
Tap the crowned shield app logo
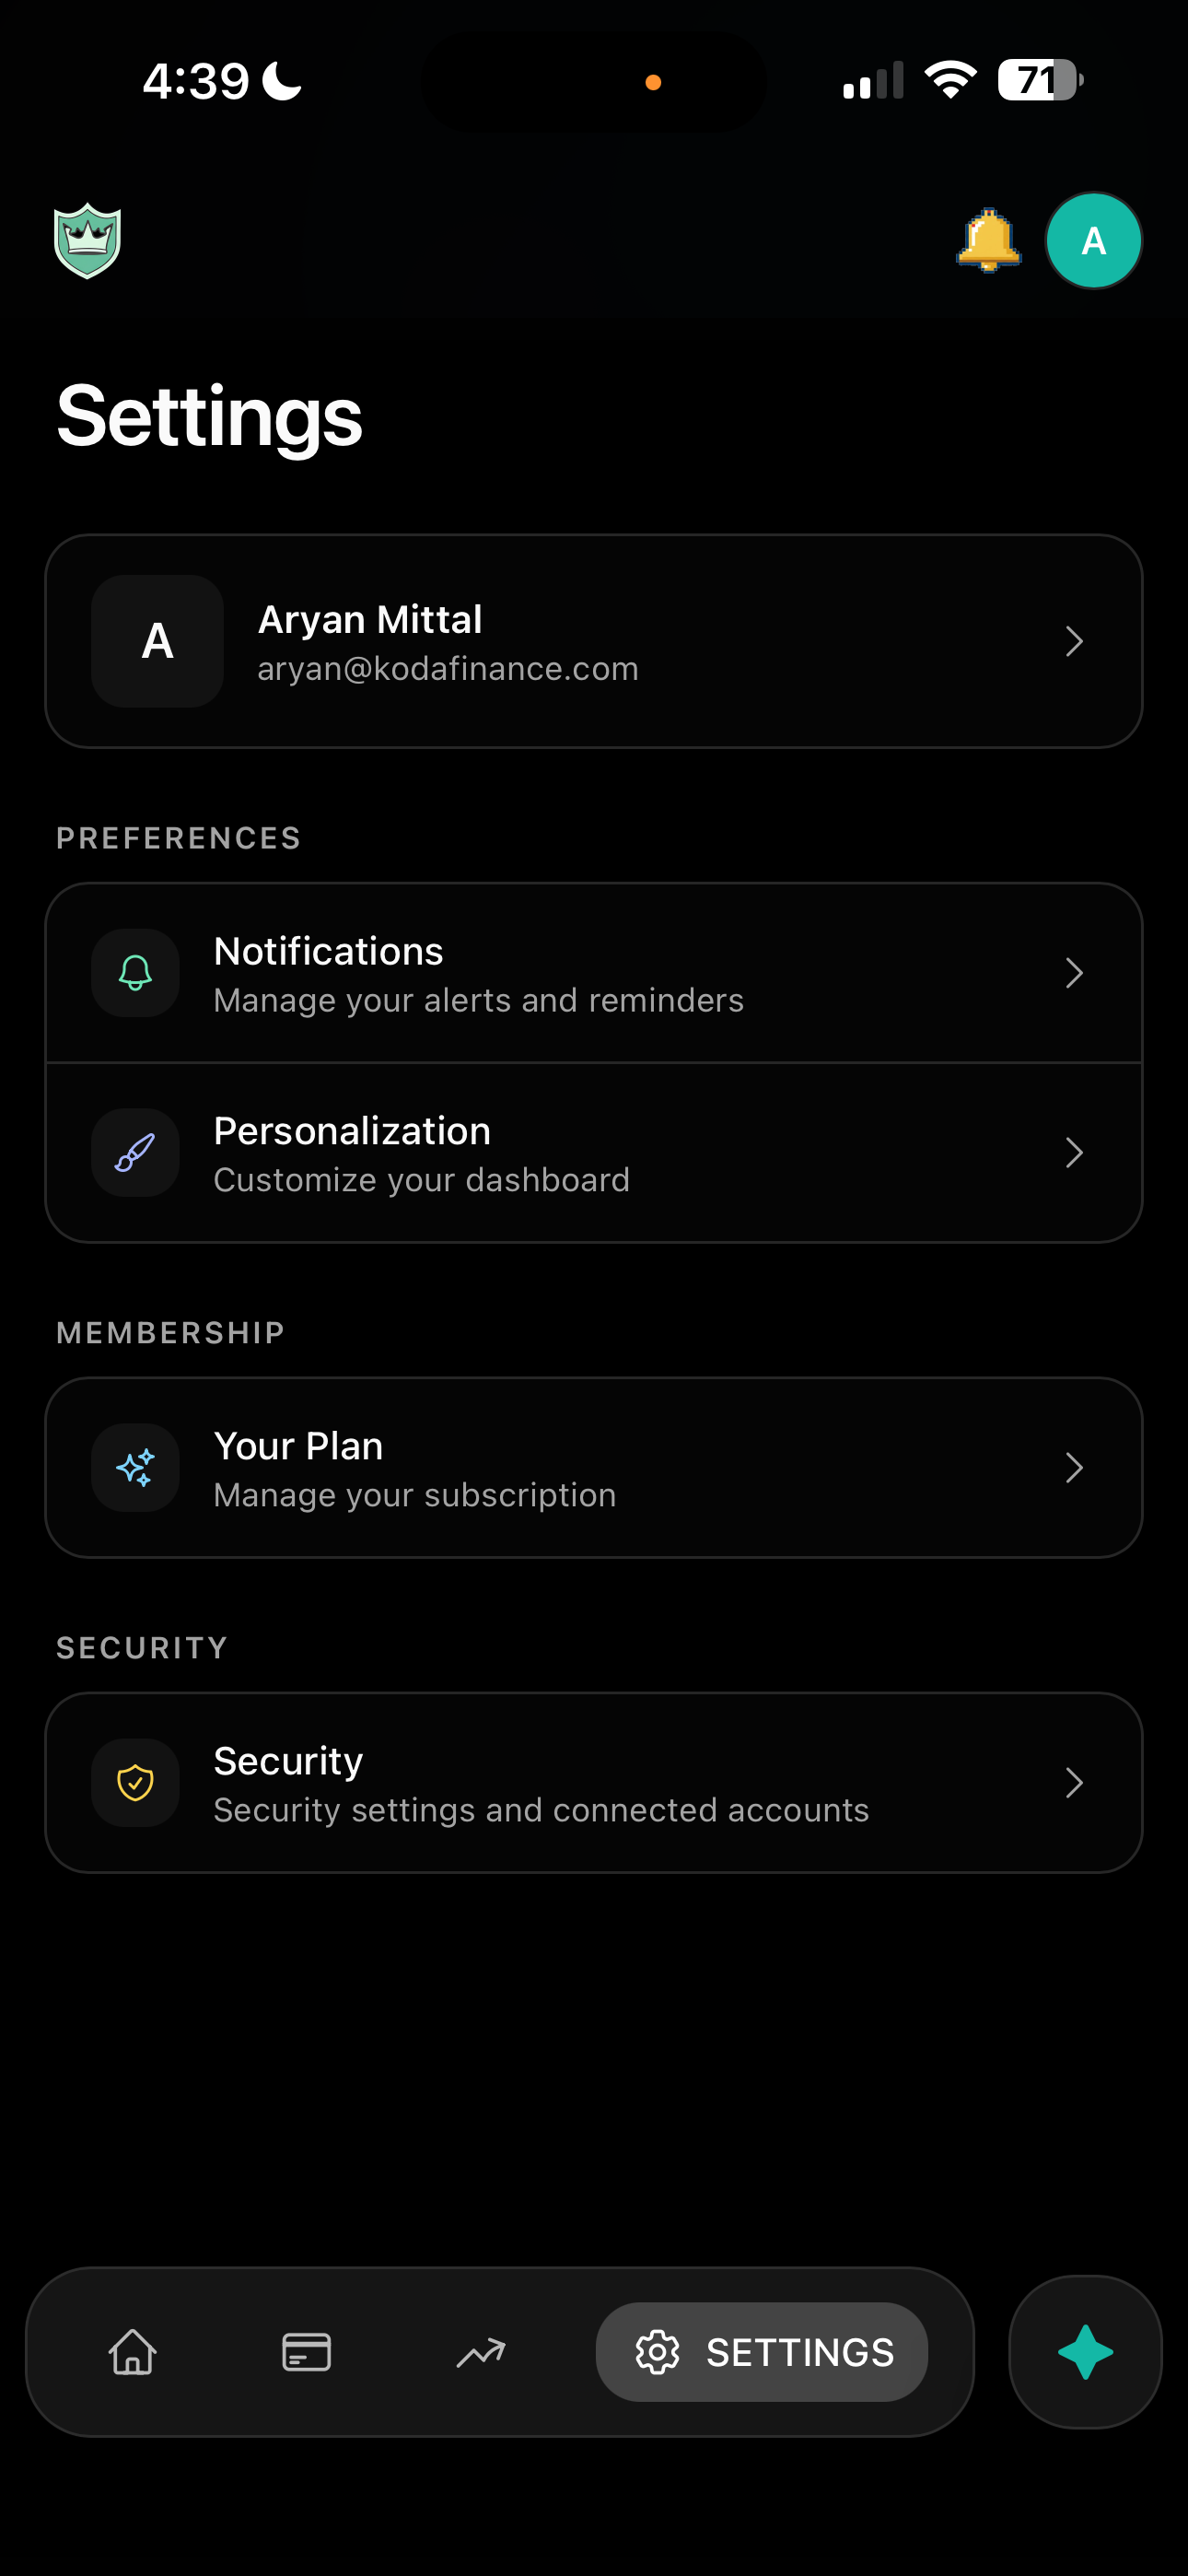(88, 241)
